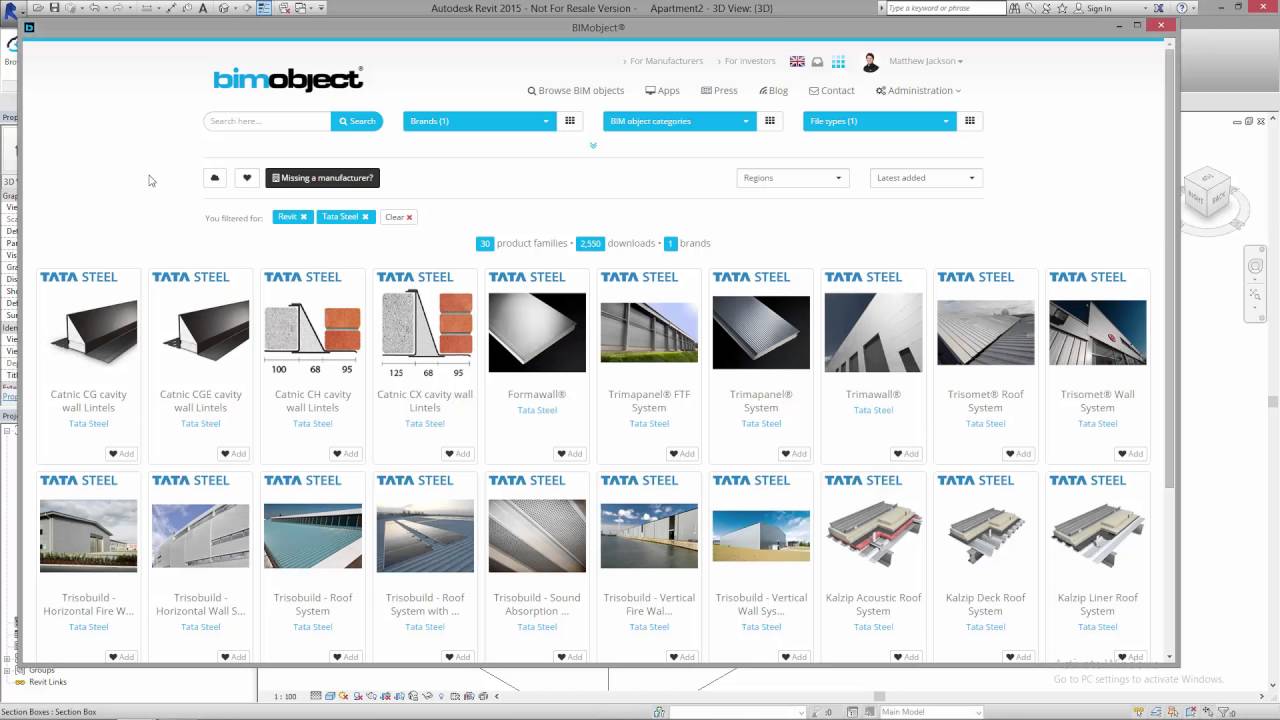Click the Search button

coord(357,121)
